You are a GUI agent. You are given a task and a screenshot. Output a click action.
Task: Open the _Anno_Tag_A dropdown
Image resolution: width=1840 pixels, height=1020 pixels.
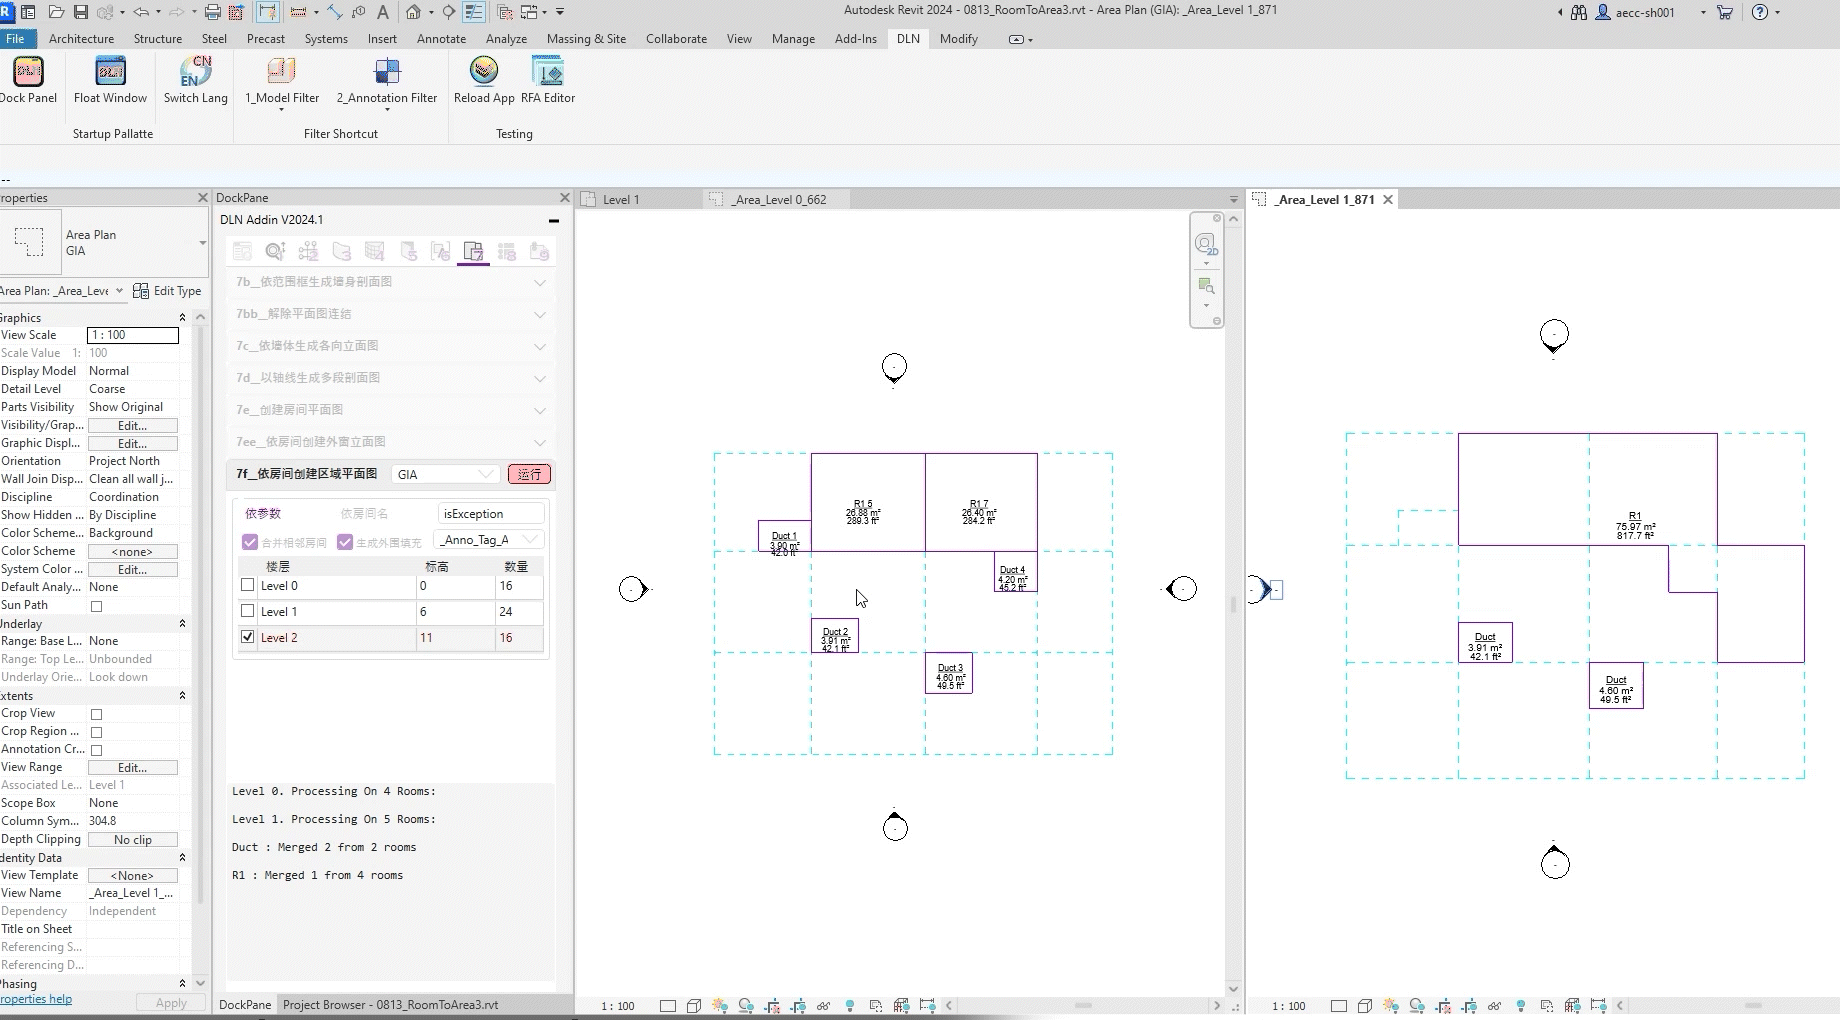tap(490, 540)
